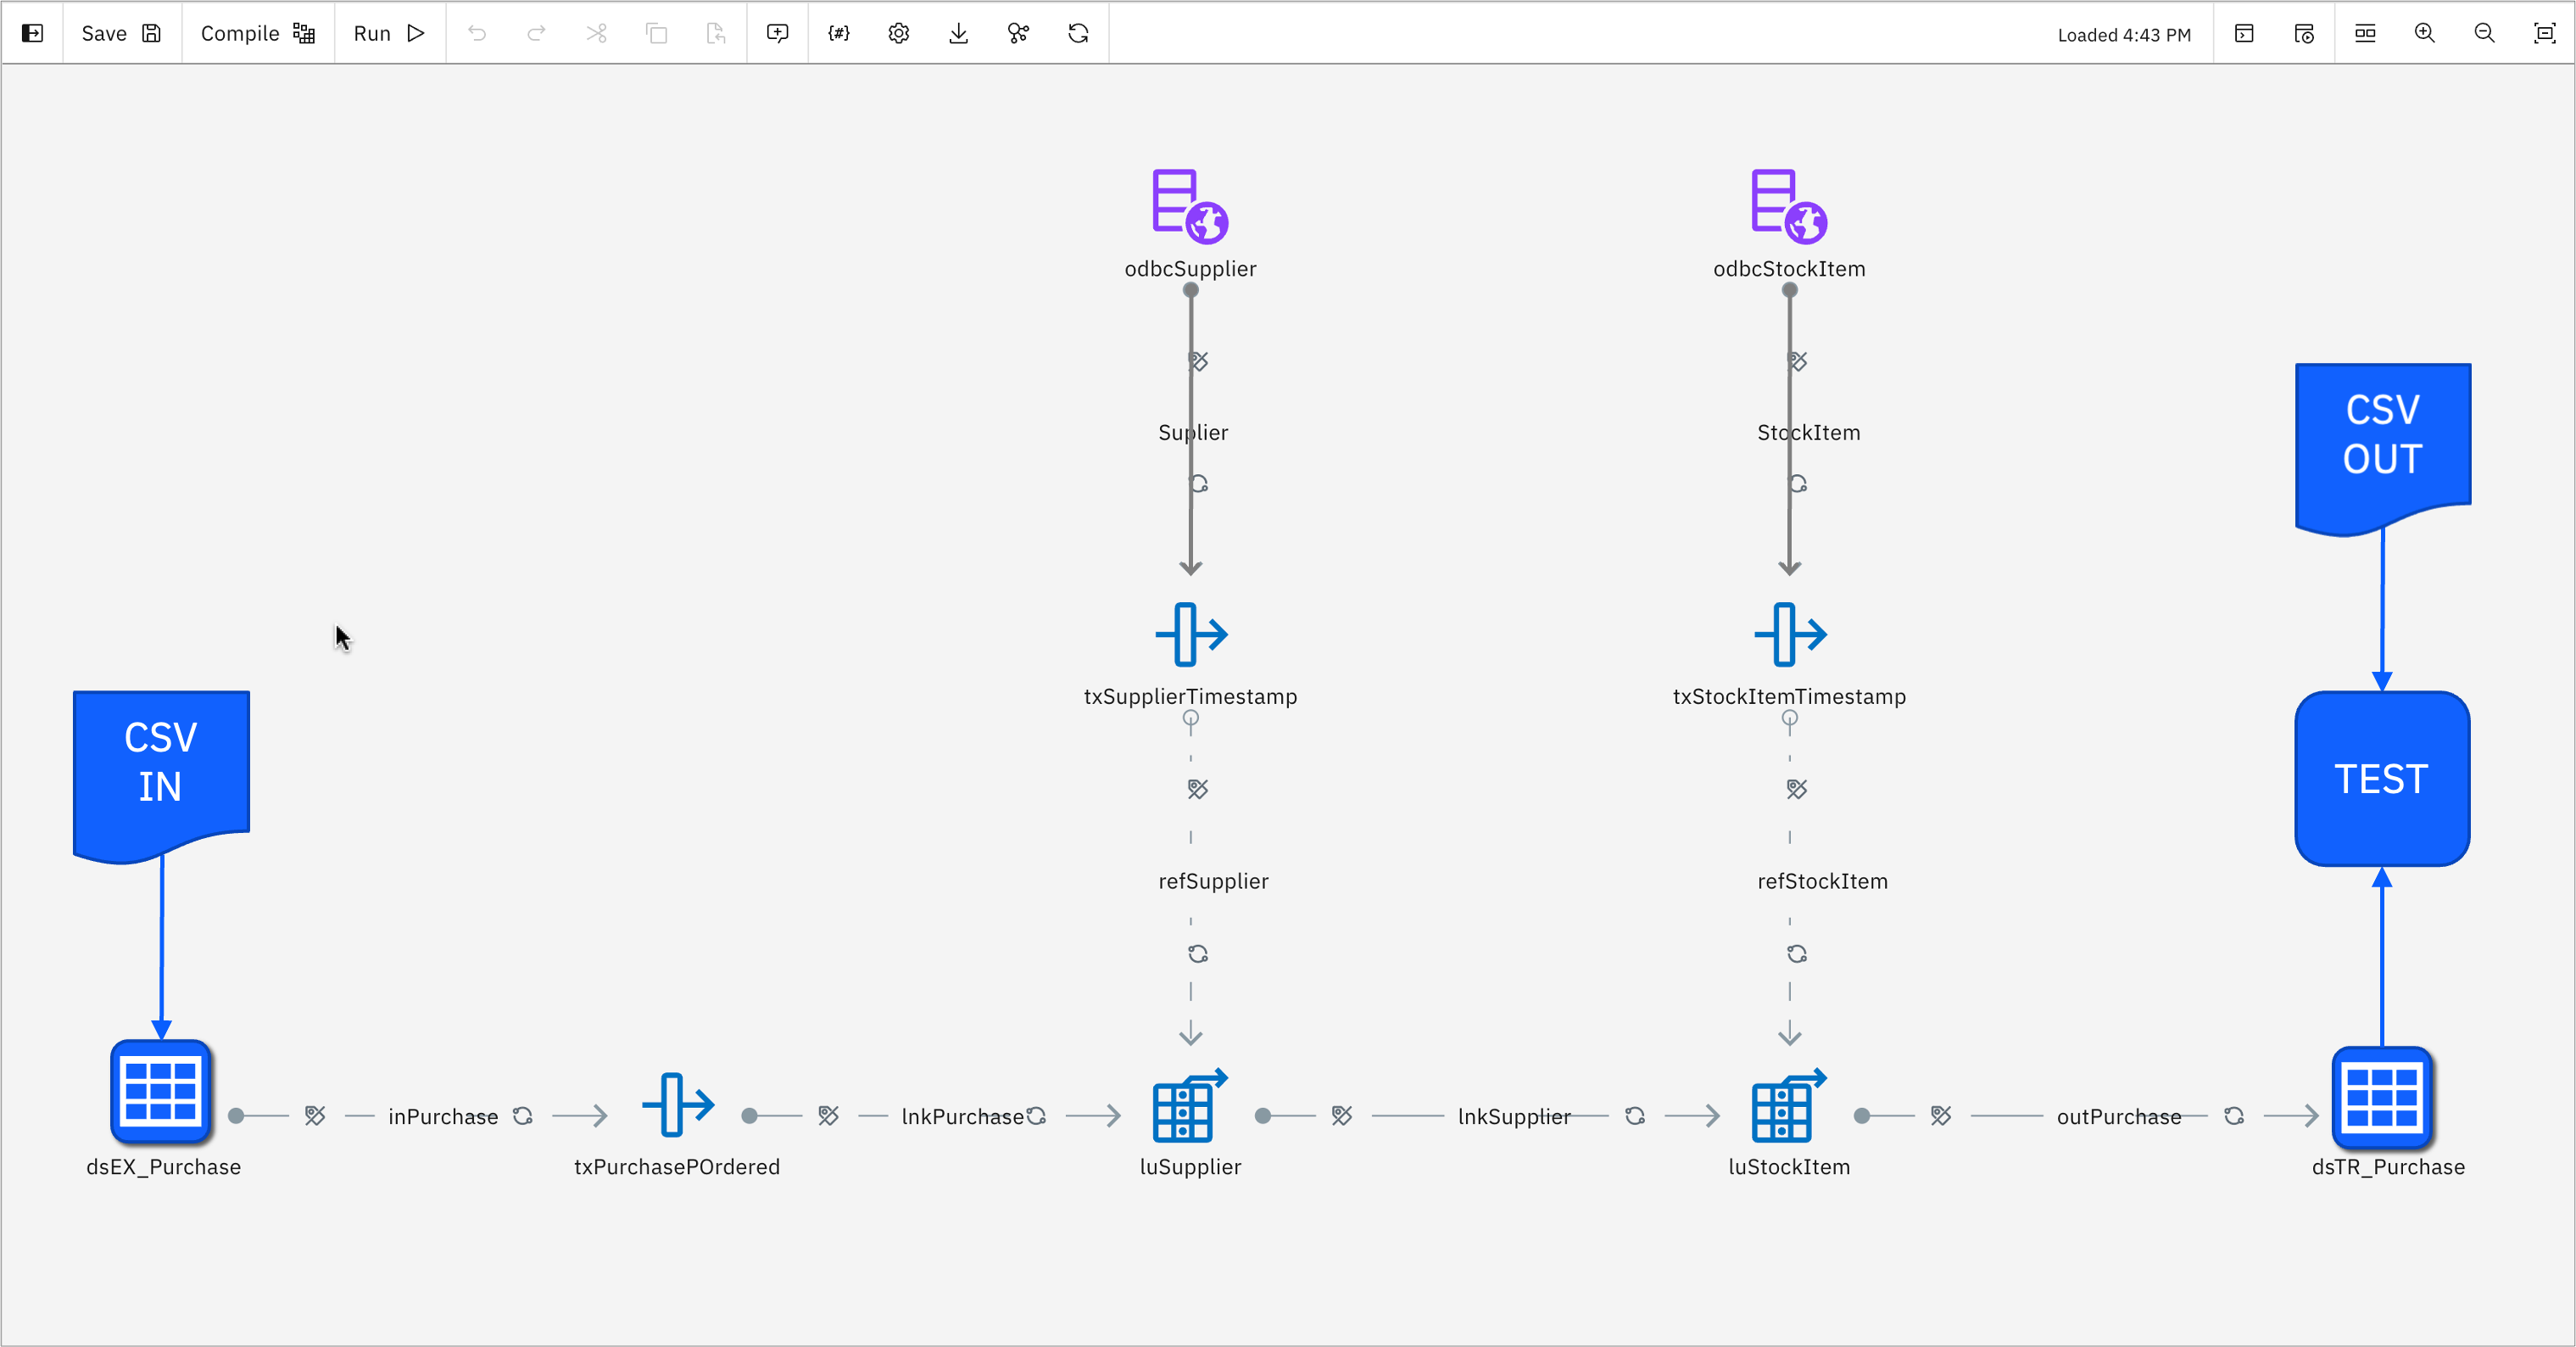Viewport: 2576px width, 1347px height.
Task: Toggle the arrange nodes layout icon
Action: point(2365,33)
